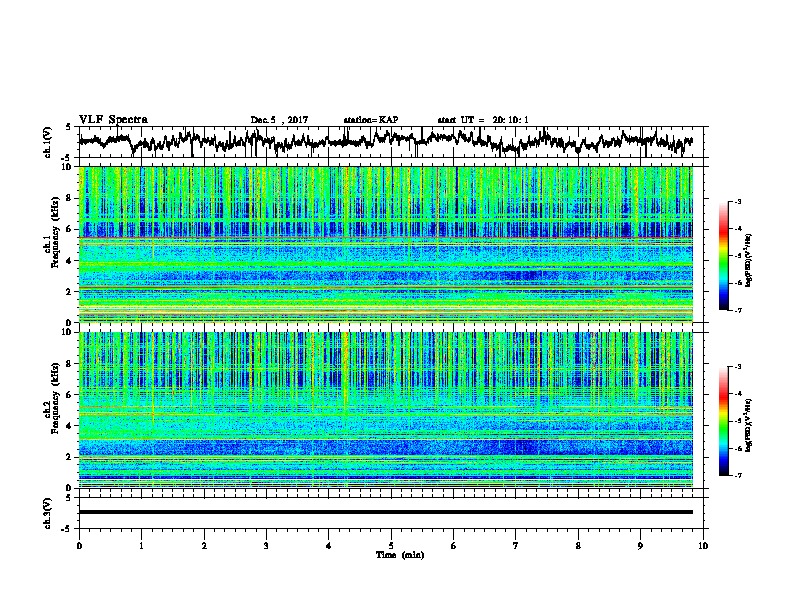Click the log(PSD) unit label beside ch.1 color bar
Screen dimensions: 792x612
pos(749,260)
